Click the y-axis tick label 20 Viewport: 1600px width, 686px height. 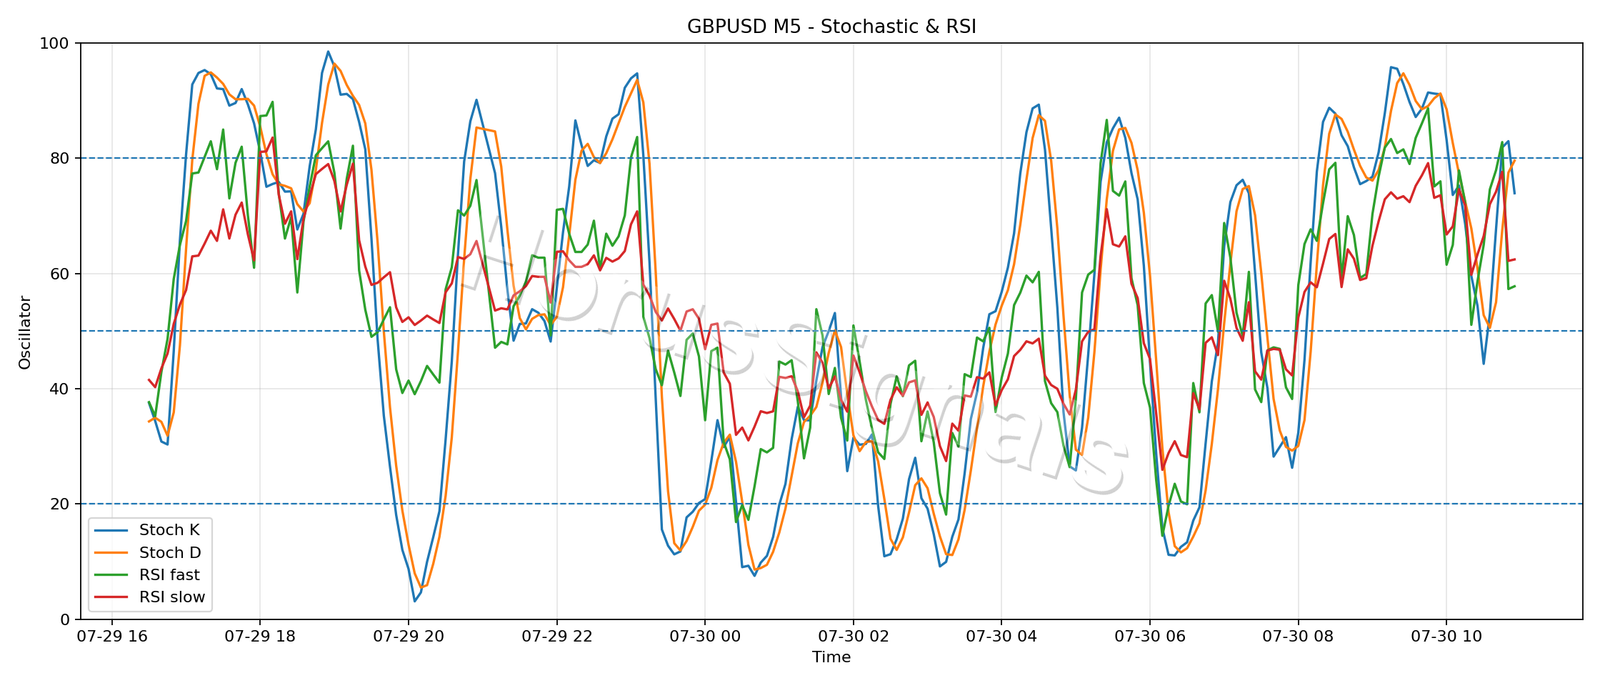point(59,504)
